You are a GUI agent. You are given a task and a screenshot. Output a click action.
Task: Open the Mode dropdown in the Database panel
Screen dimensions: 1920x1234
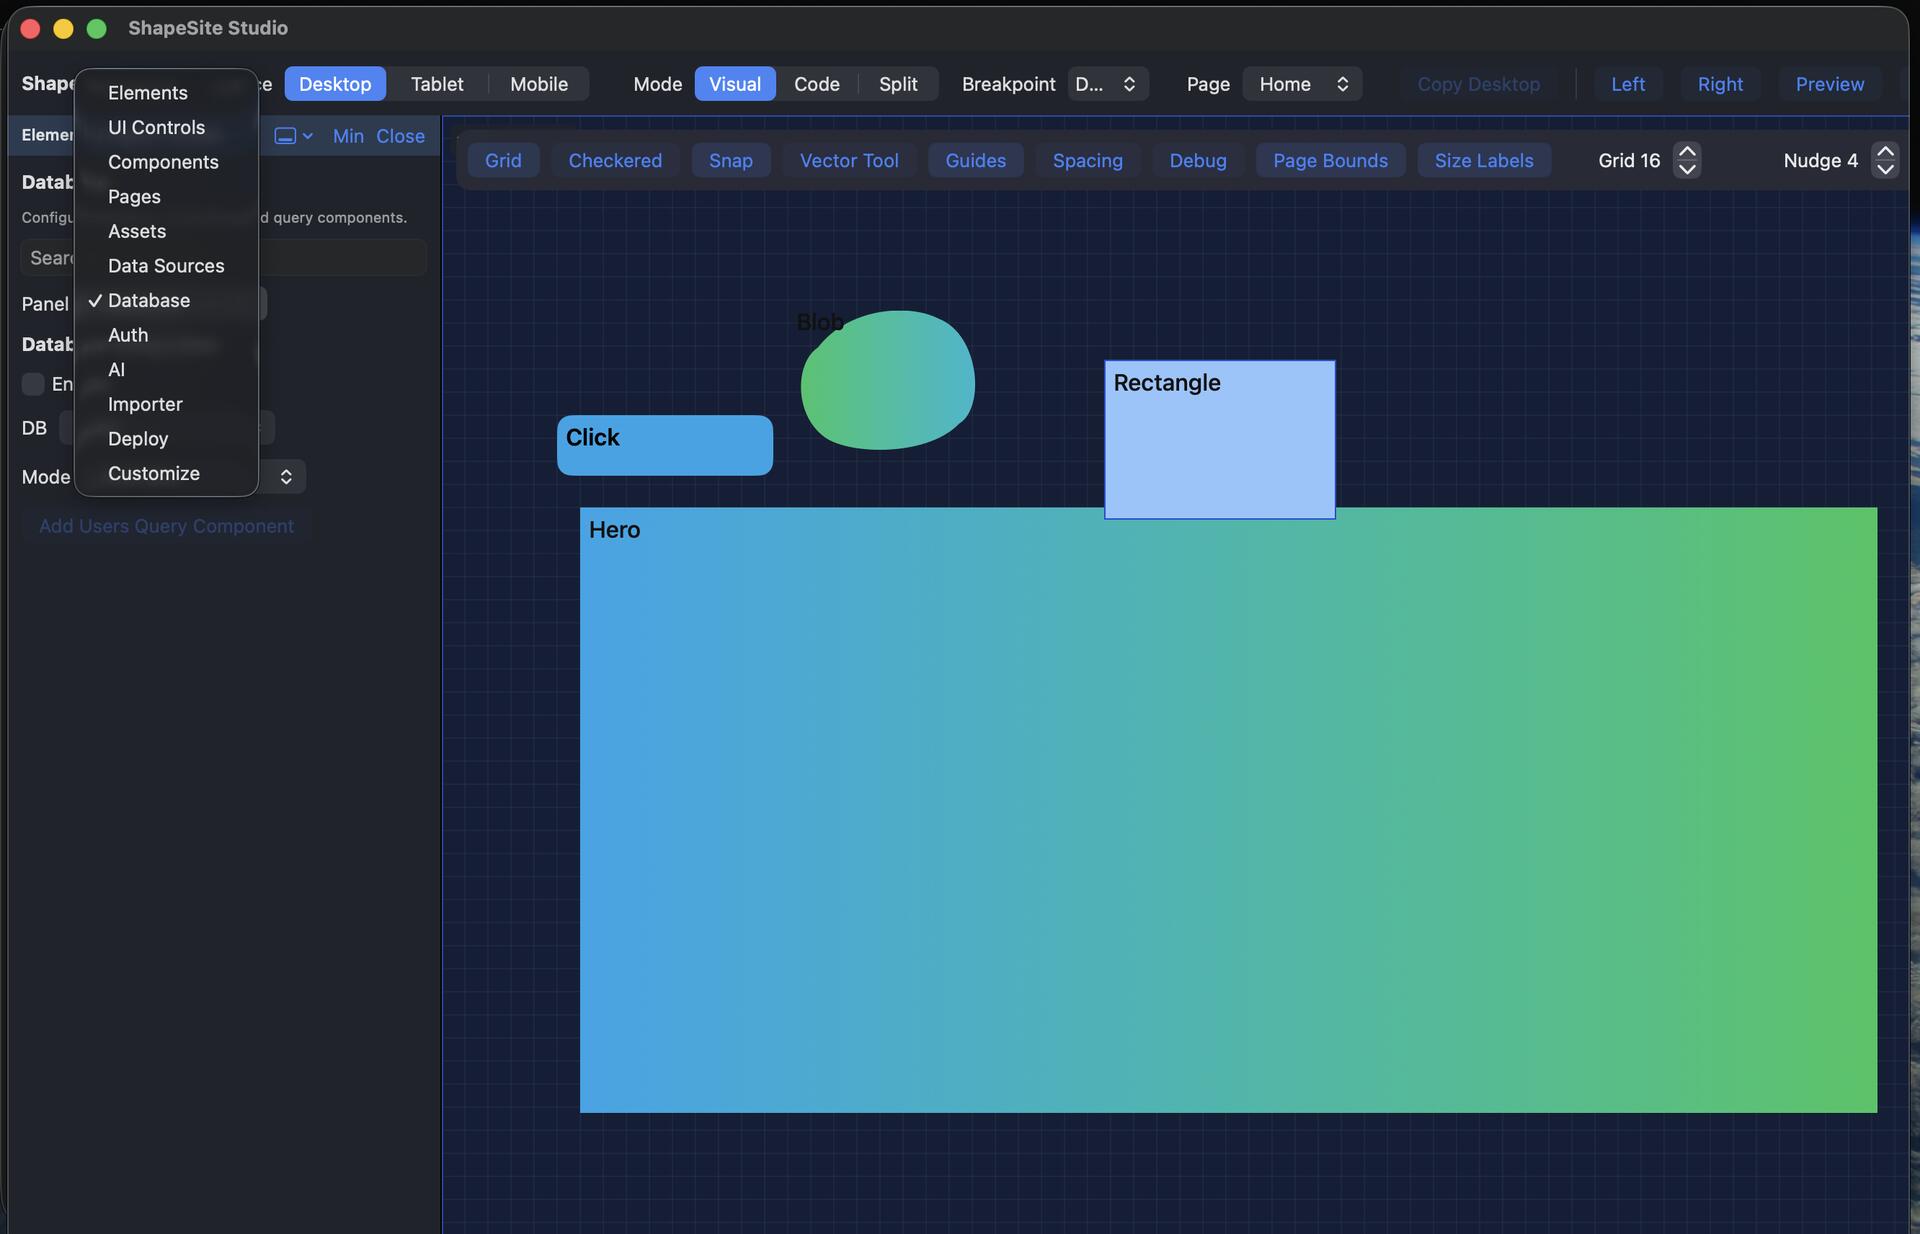click(284, 477)
